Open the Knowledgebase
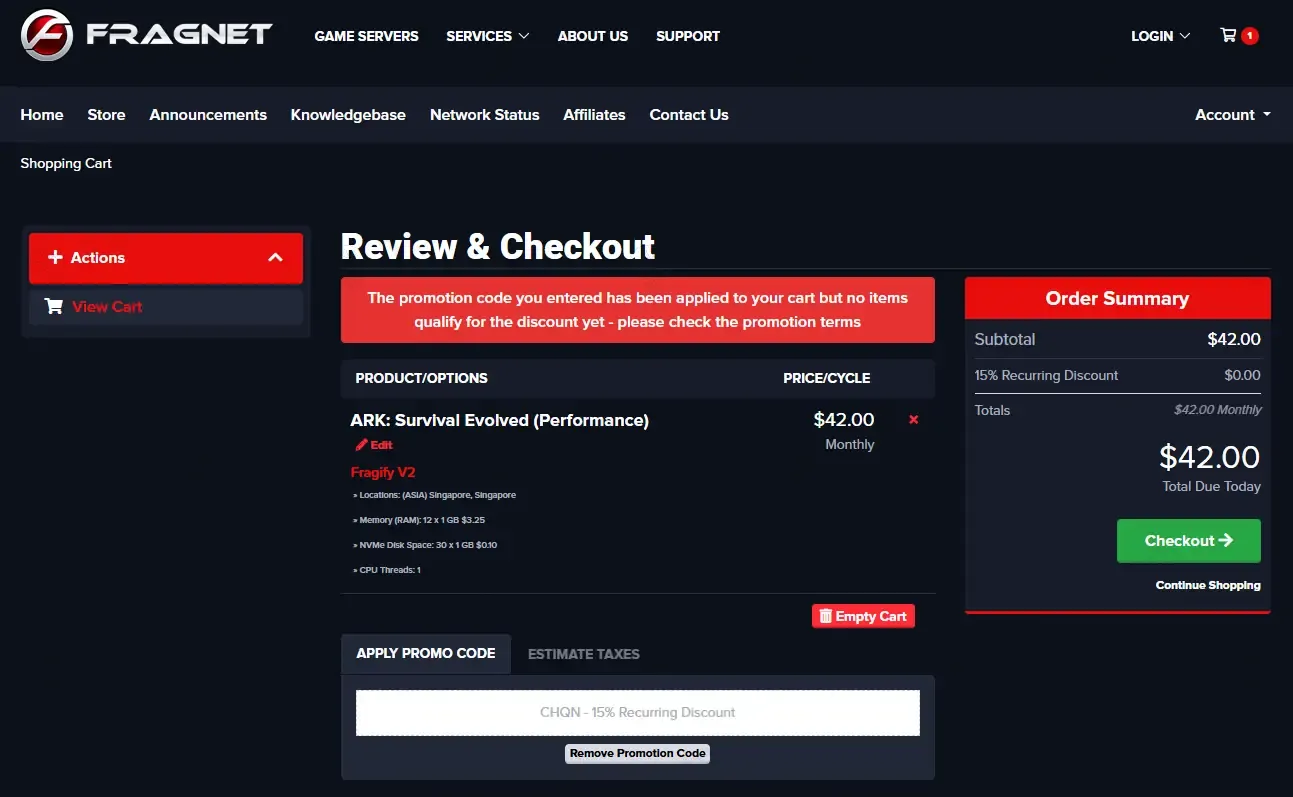This screenshot has height=797, width=1293. pos(348,115)
